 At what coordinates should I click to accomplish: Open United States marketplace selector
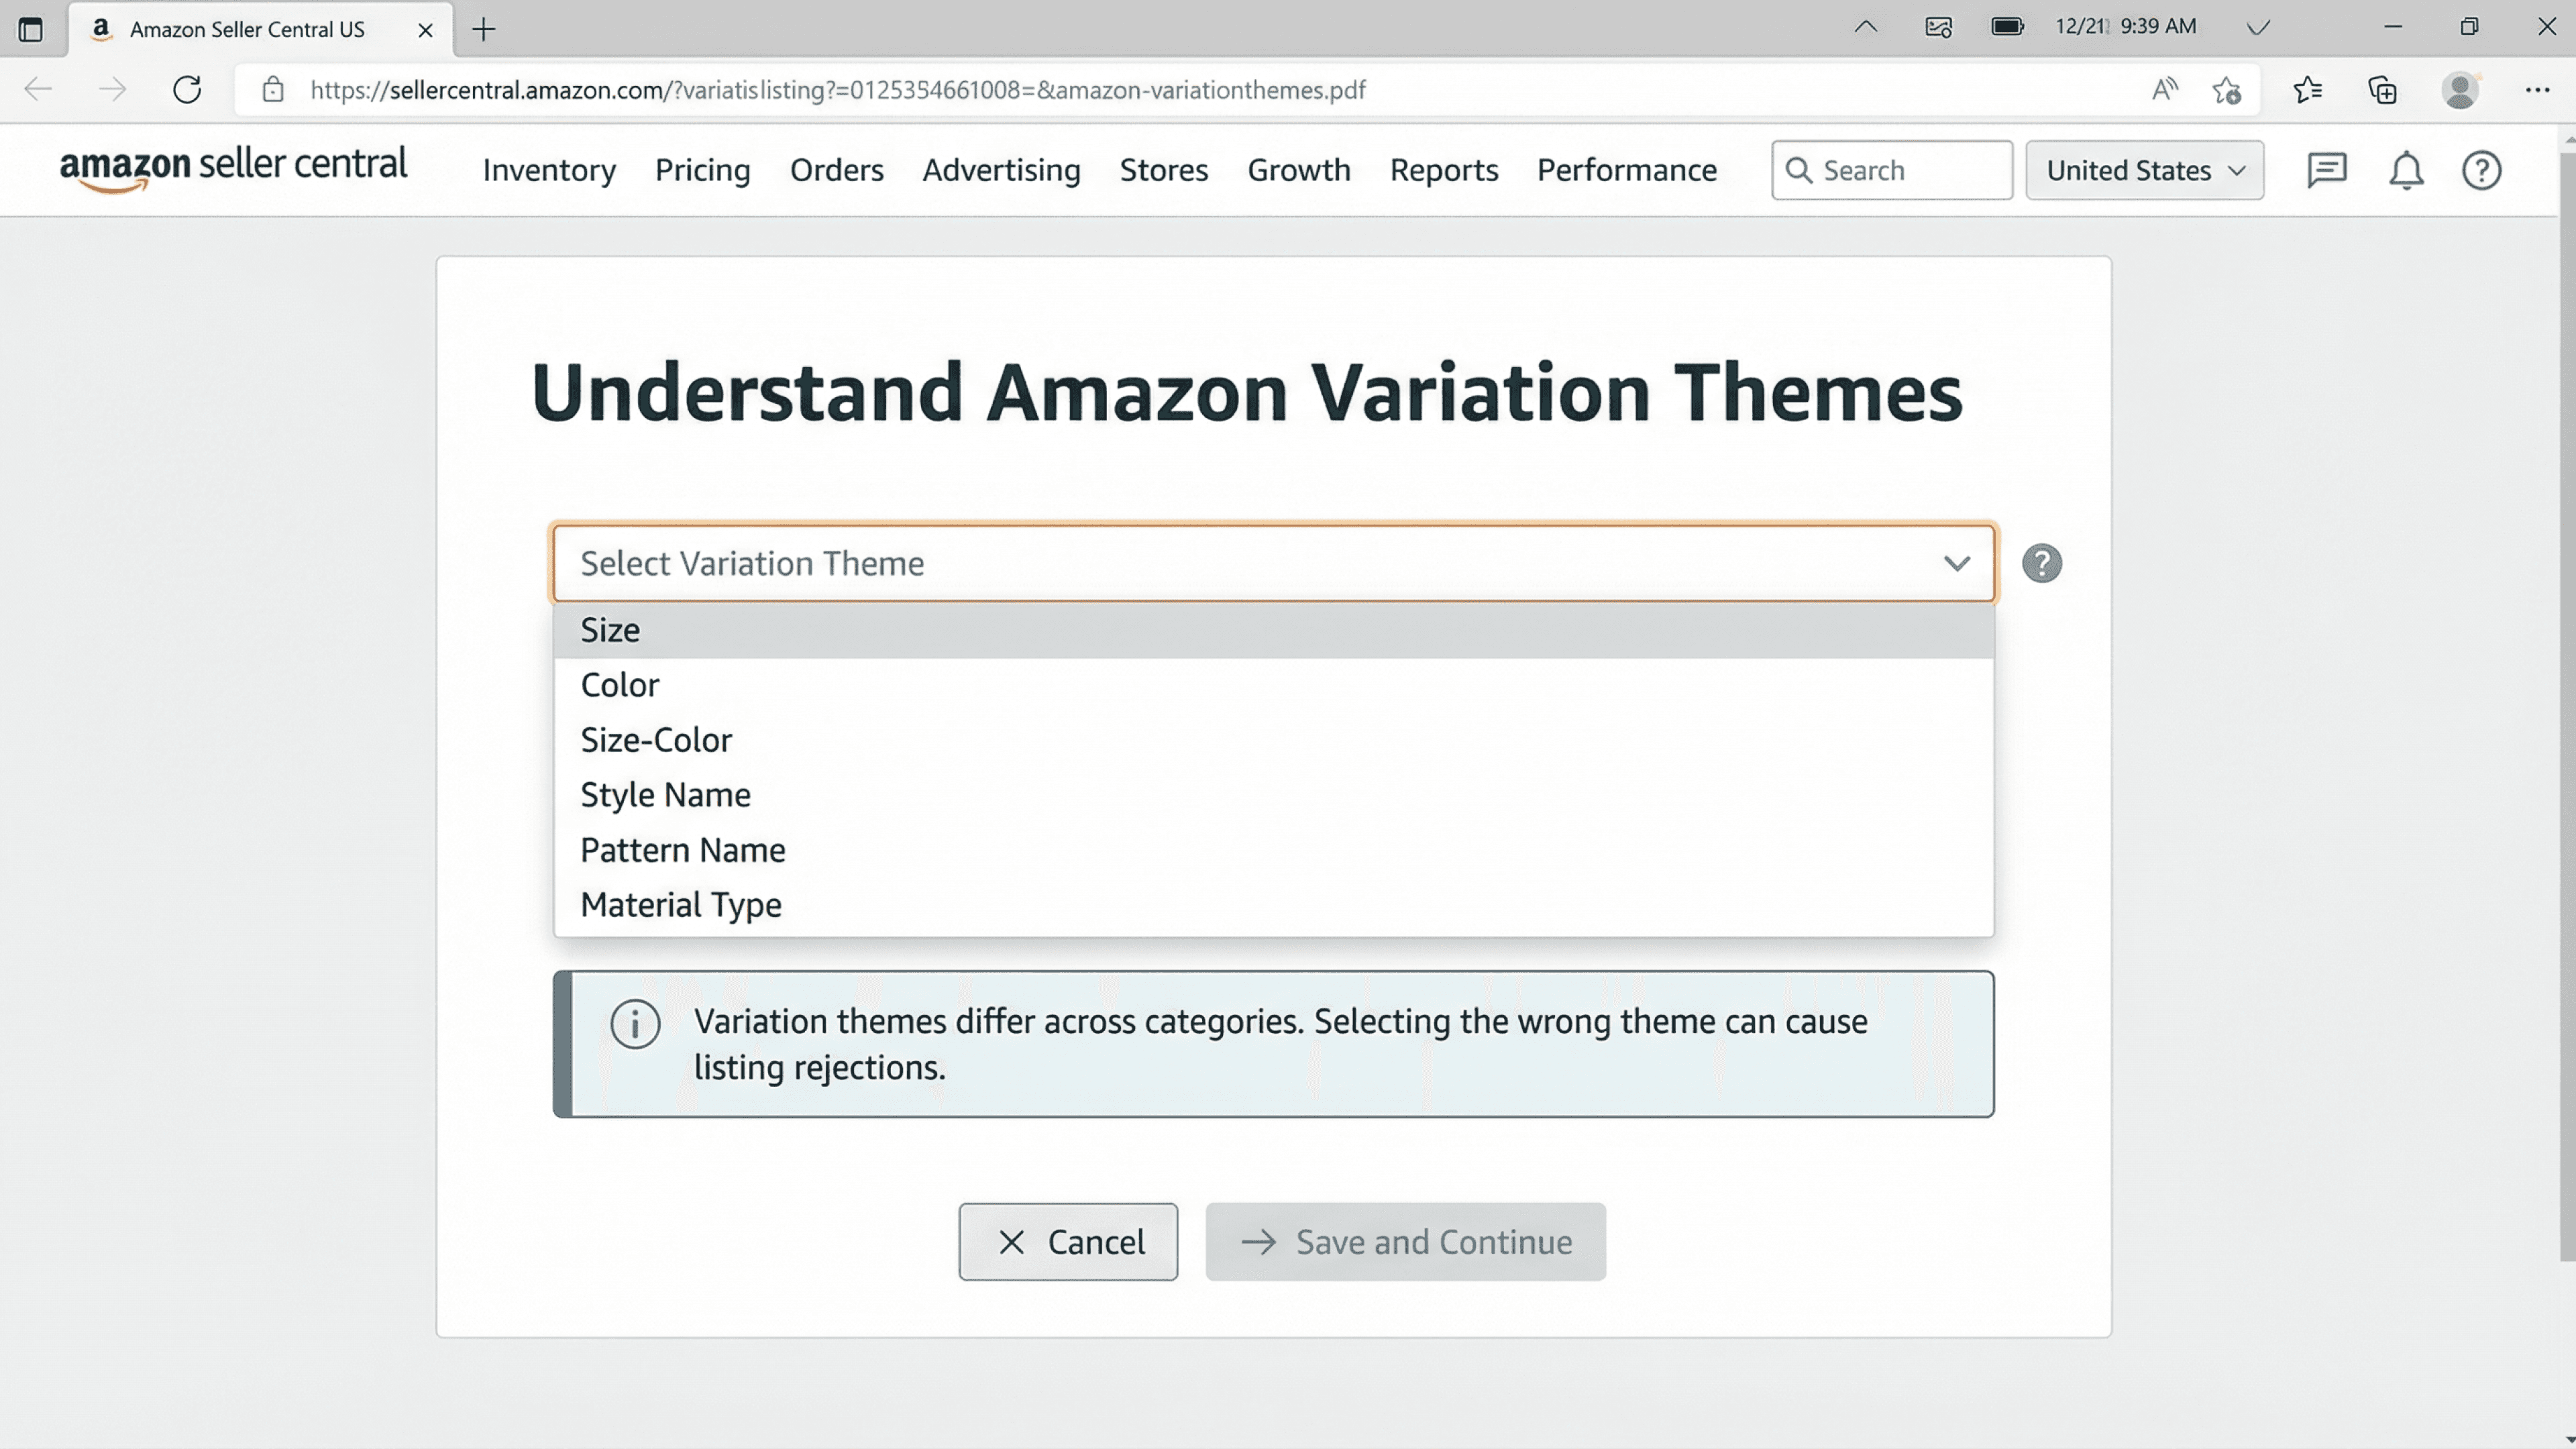pyautogui.click(x=2144, y=170)
